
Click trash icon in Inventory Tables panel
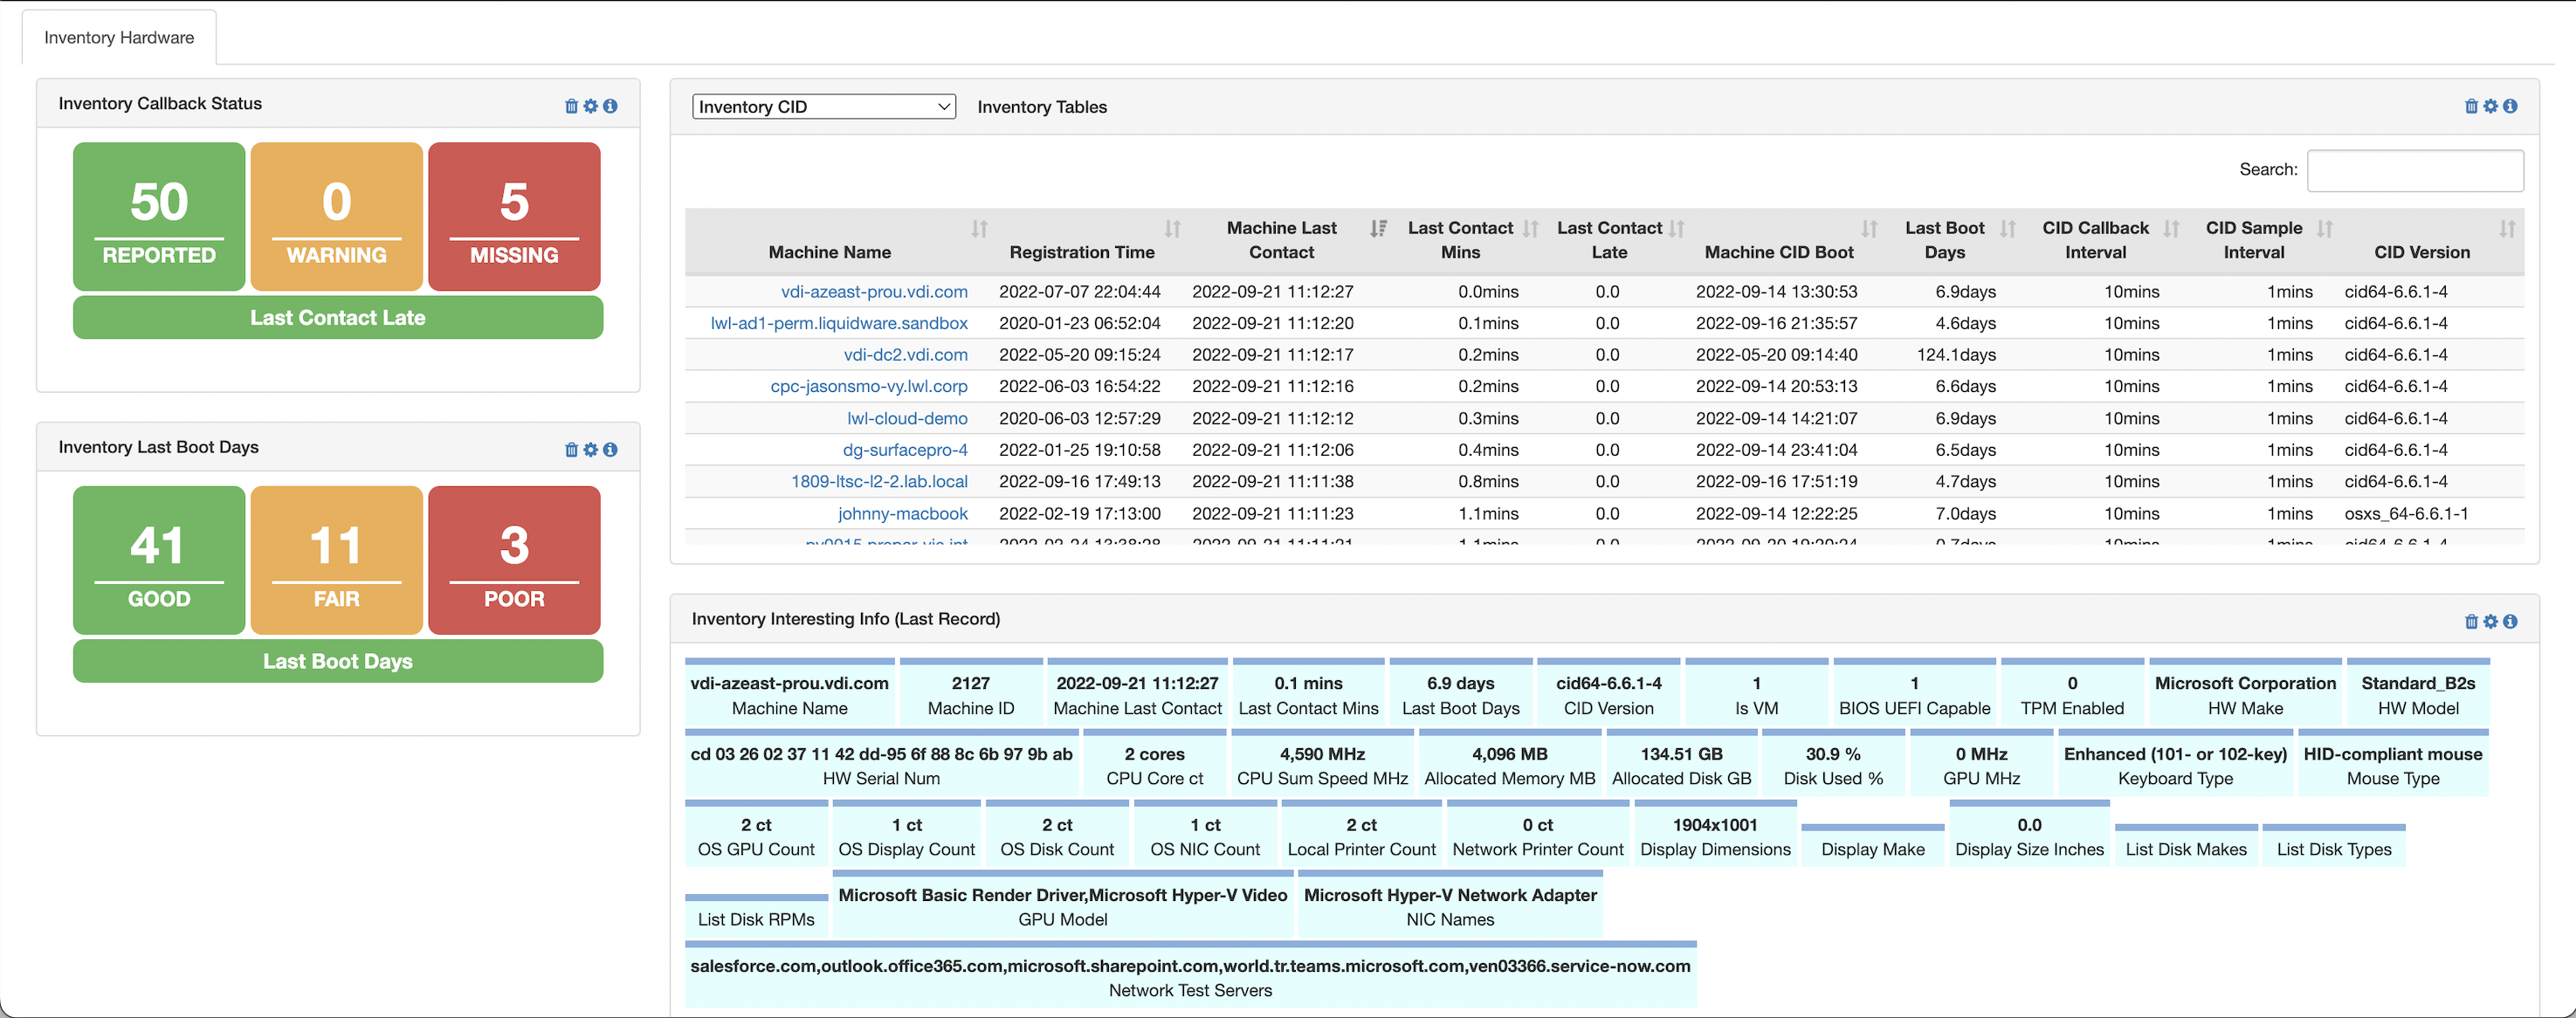coord(2471,106)
